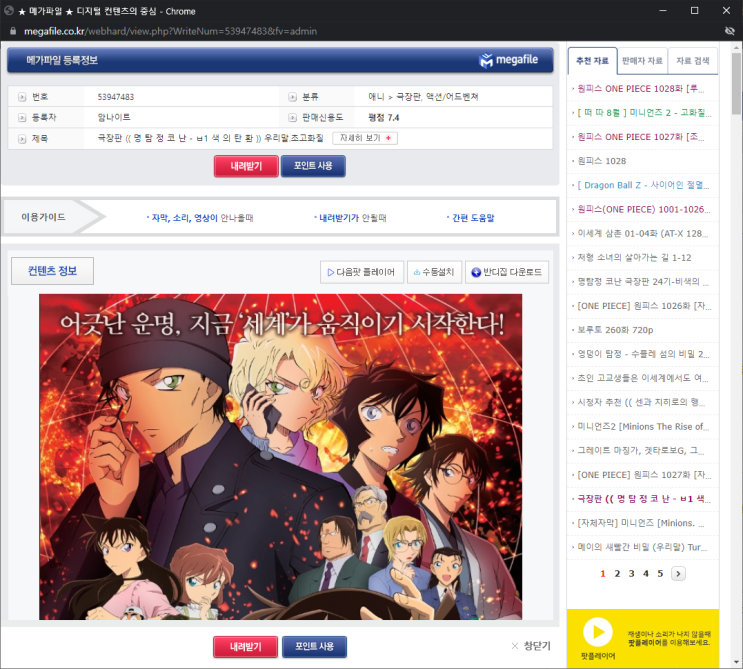Open 엉덩이 탐정 수플레 섬의 비밀 link
Viewport: 743px width, 669px height.
[643, 354]
